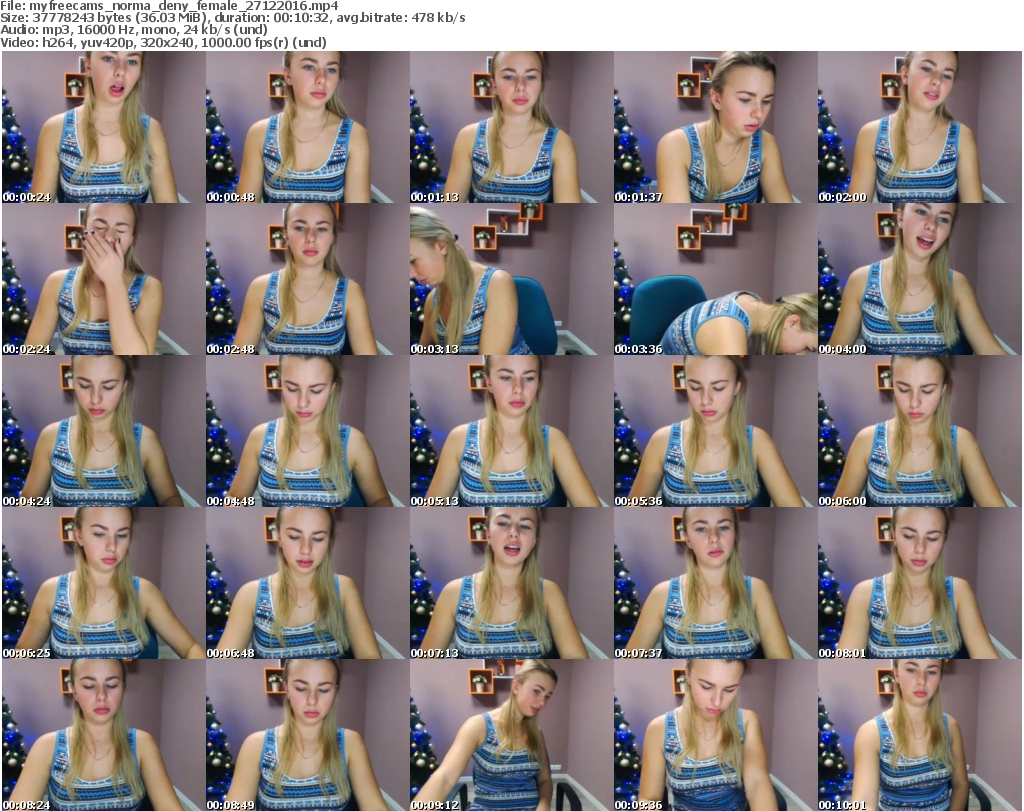
Task: Open the thumbnail marked 00:01:13
Action: pyautogui.click(x=510, y=127)
